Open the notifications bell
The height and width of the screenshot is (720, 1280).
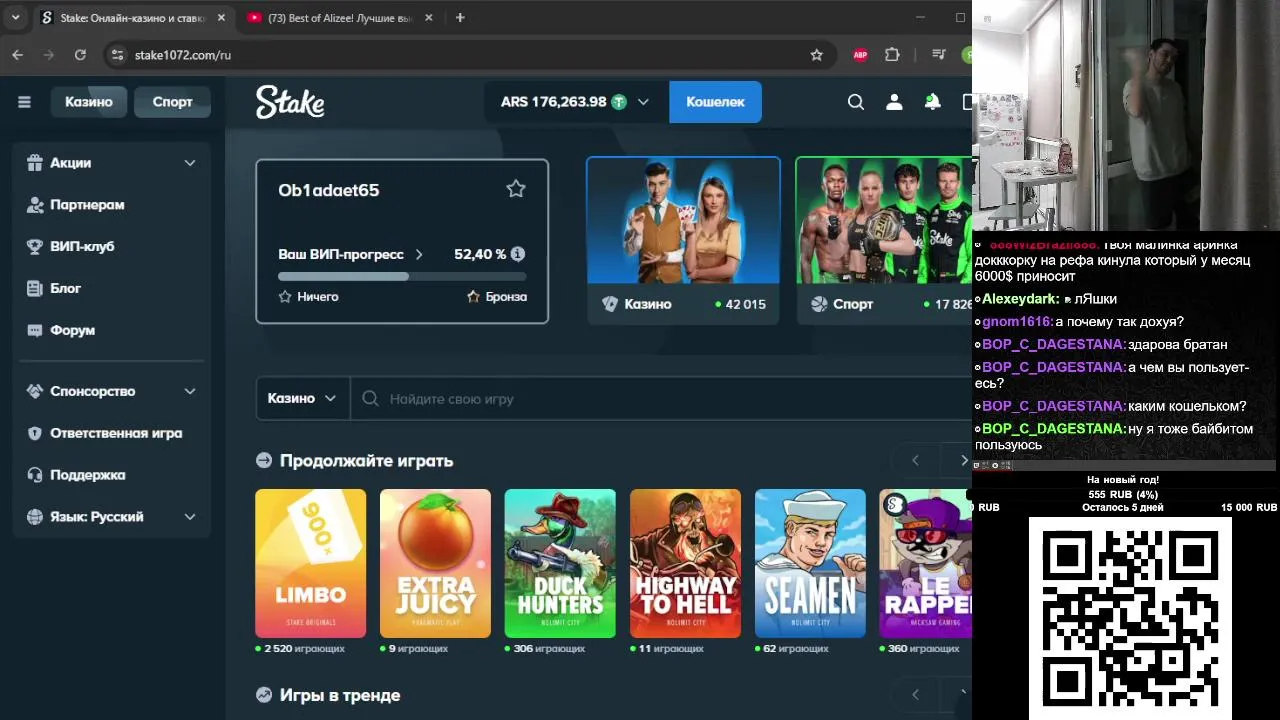pos(932,102)
